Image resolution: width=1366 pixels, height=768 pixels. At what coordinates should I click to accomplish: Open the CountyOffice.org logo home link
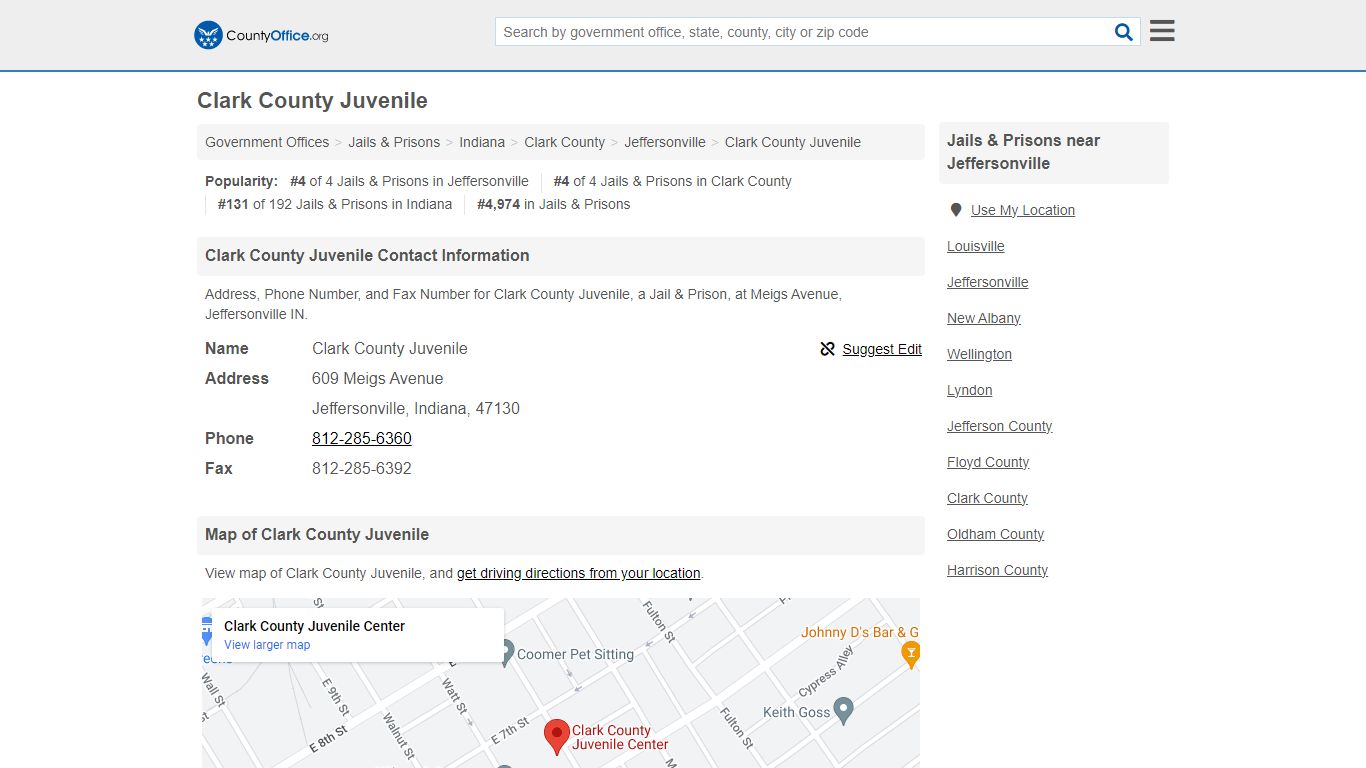pos(261,35)
